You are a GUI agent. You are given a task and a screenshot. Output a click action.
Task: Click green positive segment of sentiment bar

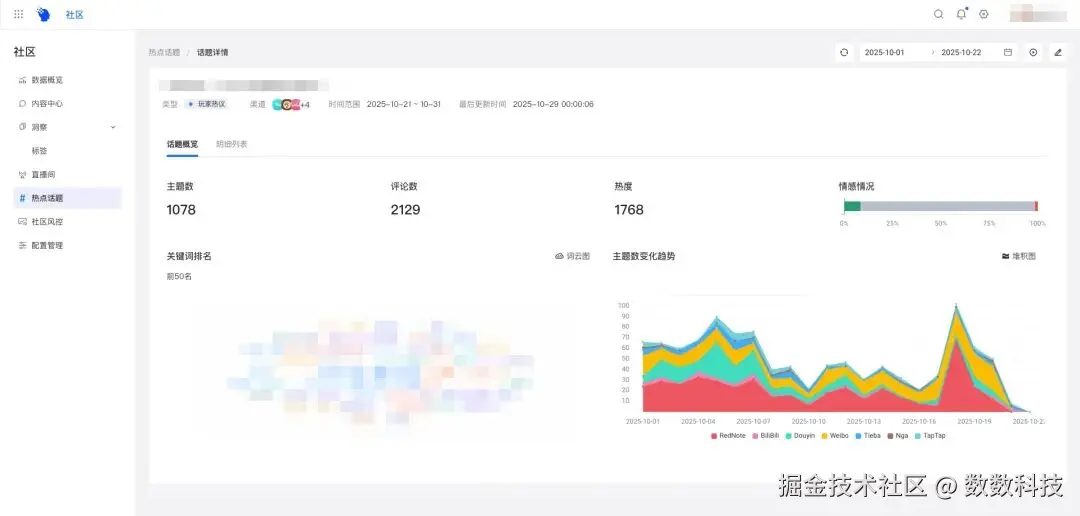853,206
